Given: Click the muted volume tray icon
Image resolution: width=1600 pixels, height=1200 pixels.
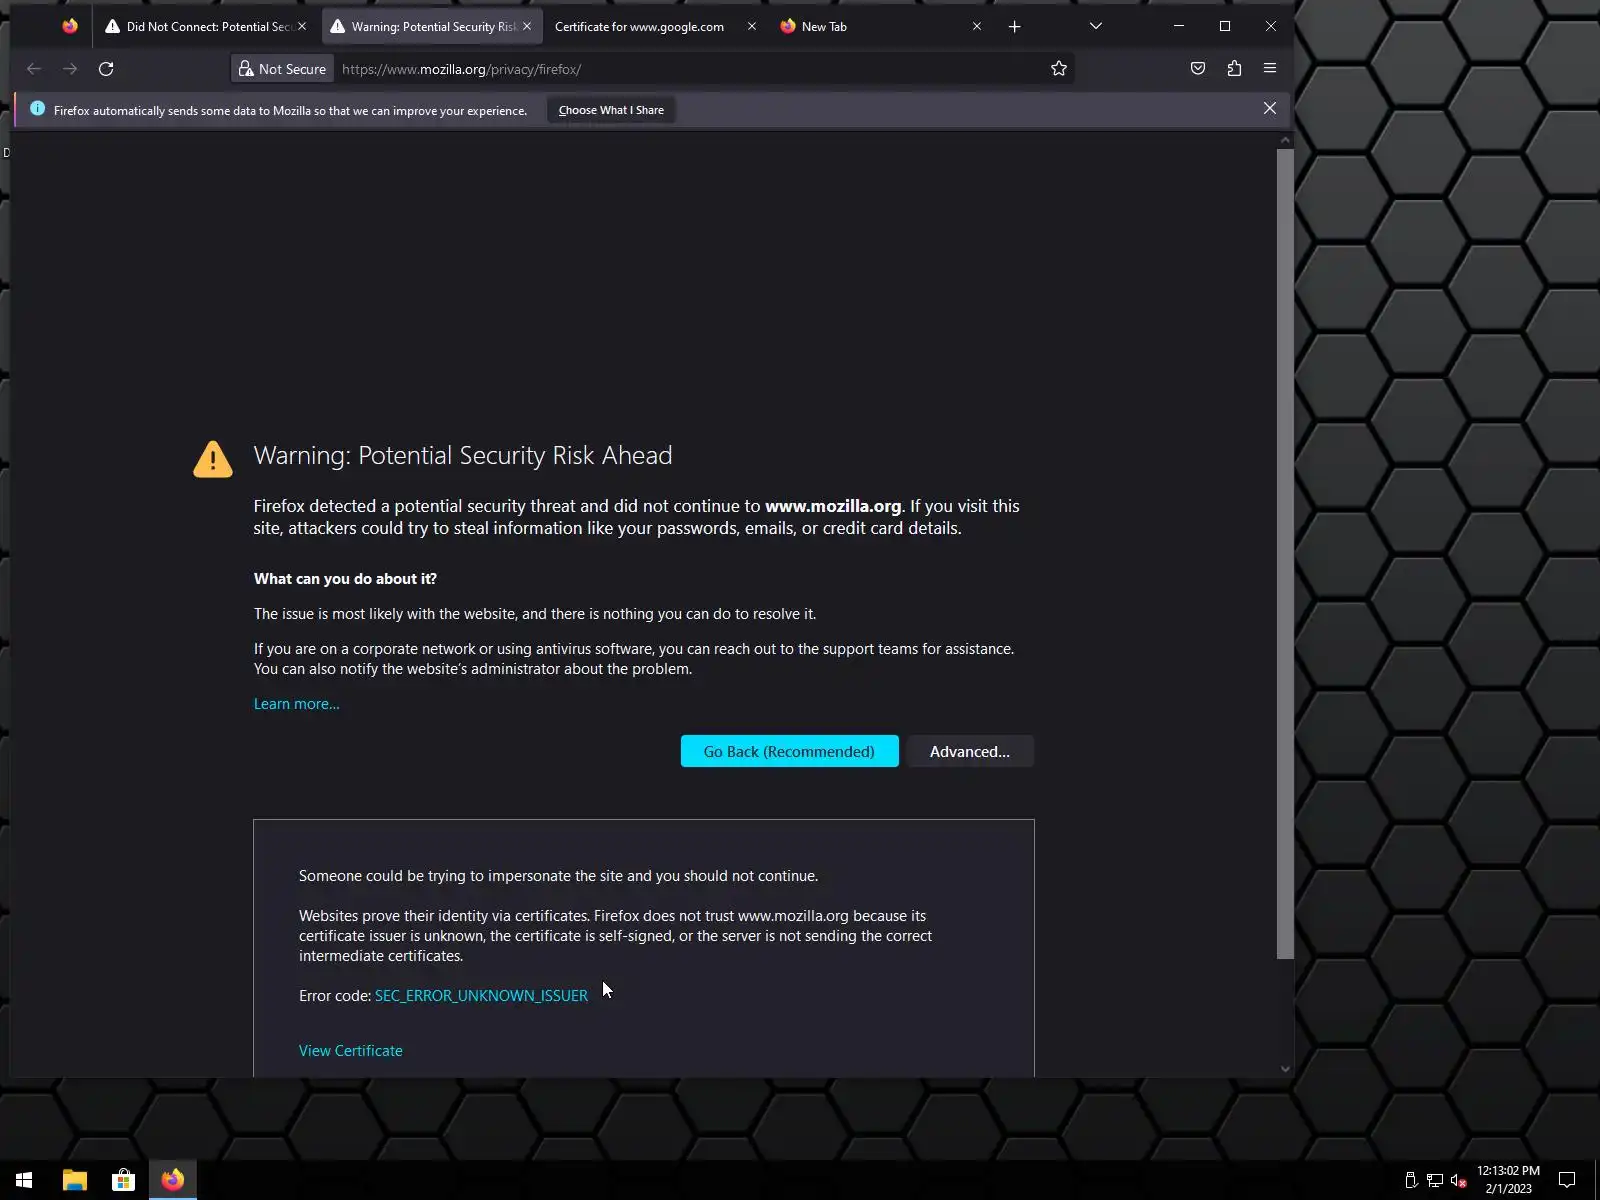Looking at the screenshot, I should pyautogui.click(x=1458, y=1180).
